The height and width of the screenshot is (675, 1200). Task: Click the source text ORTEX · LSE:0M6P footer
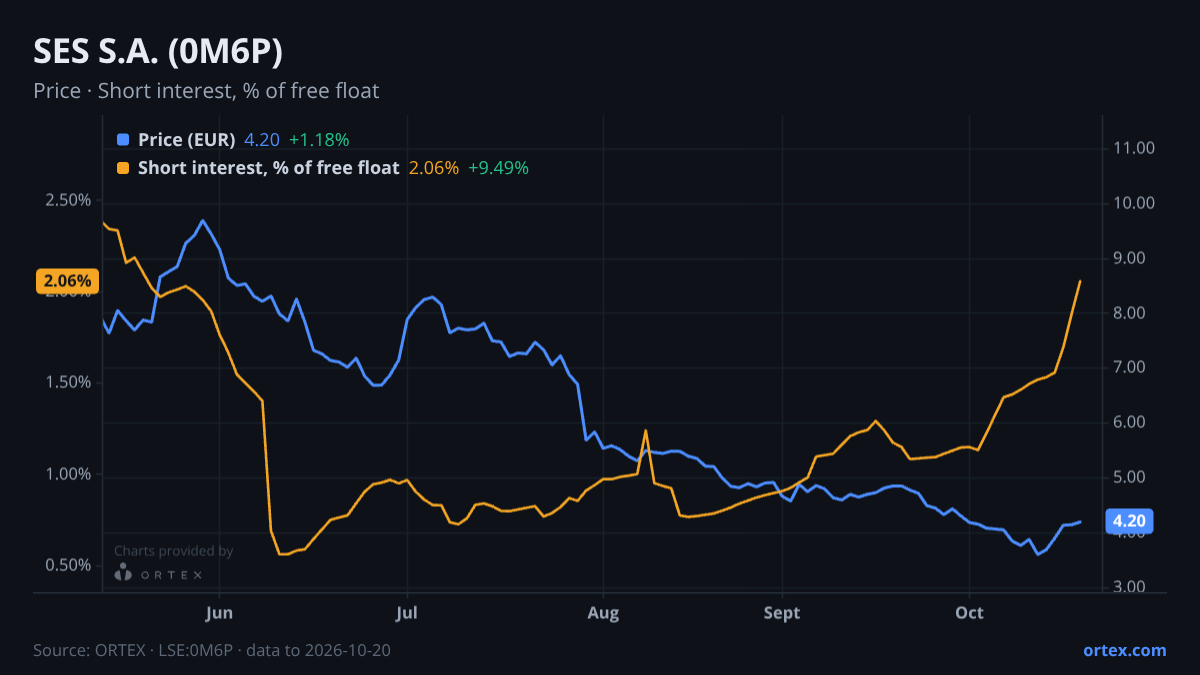(212, 650)
